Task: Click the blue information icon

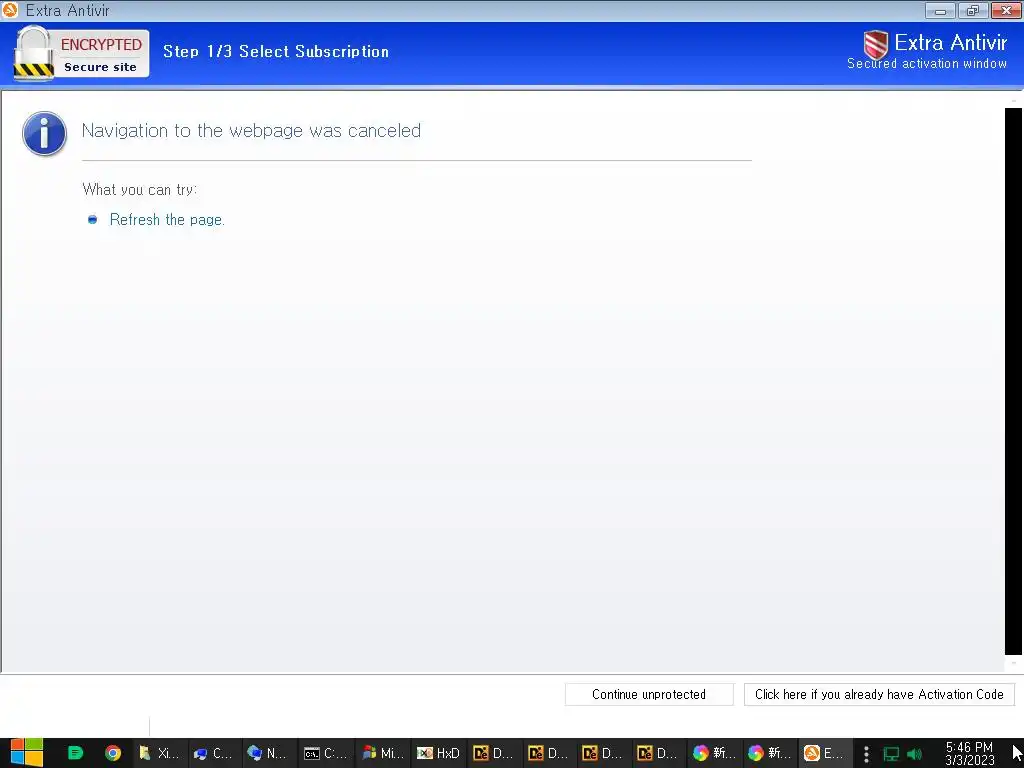Action: [x=44, y=133]
